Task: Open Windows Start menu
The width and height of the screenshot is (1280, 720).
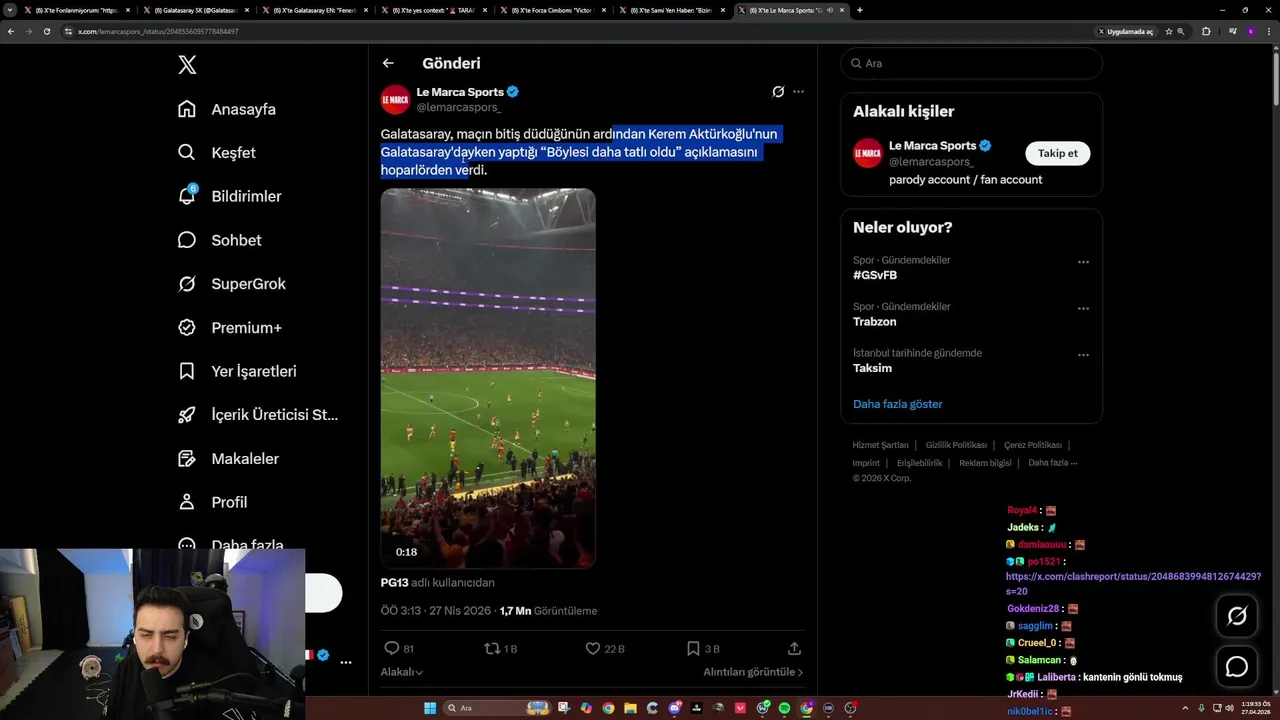Action: pos(430,708)
